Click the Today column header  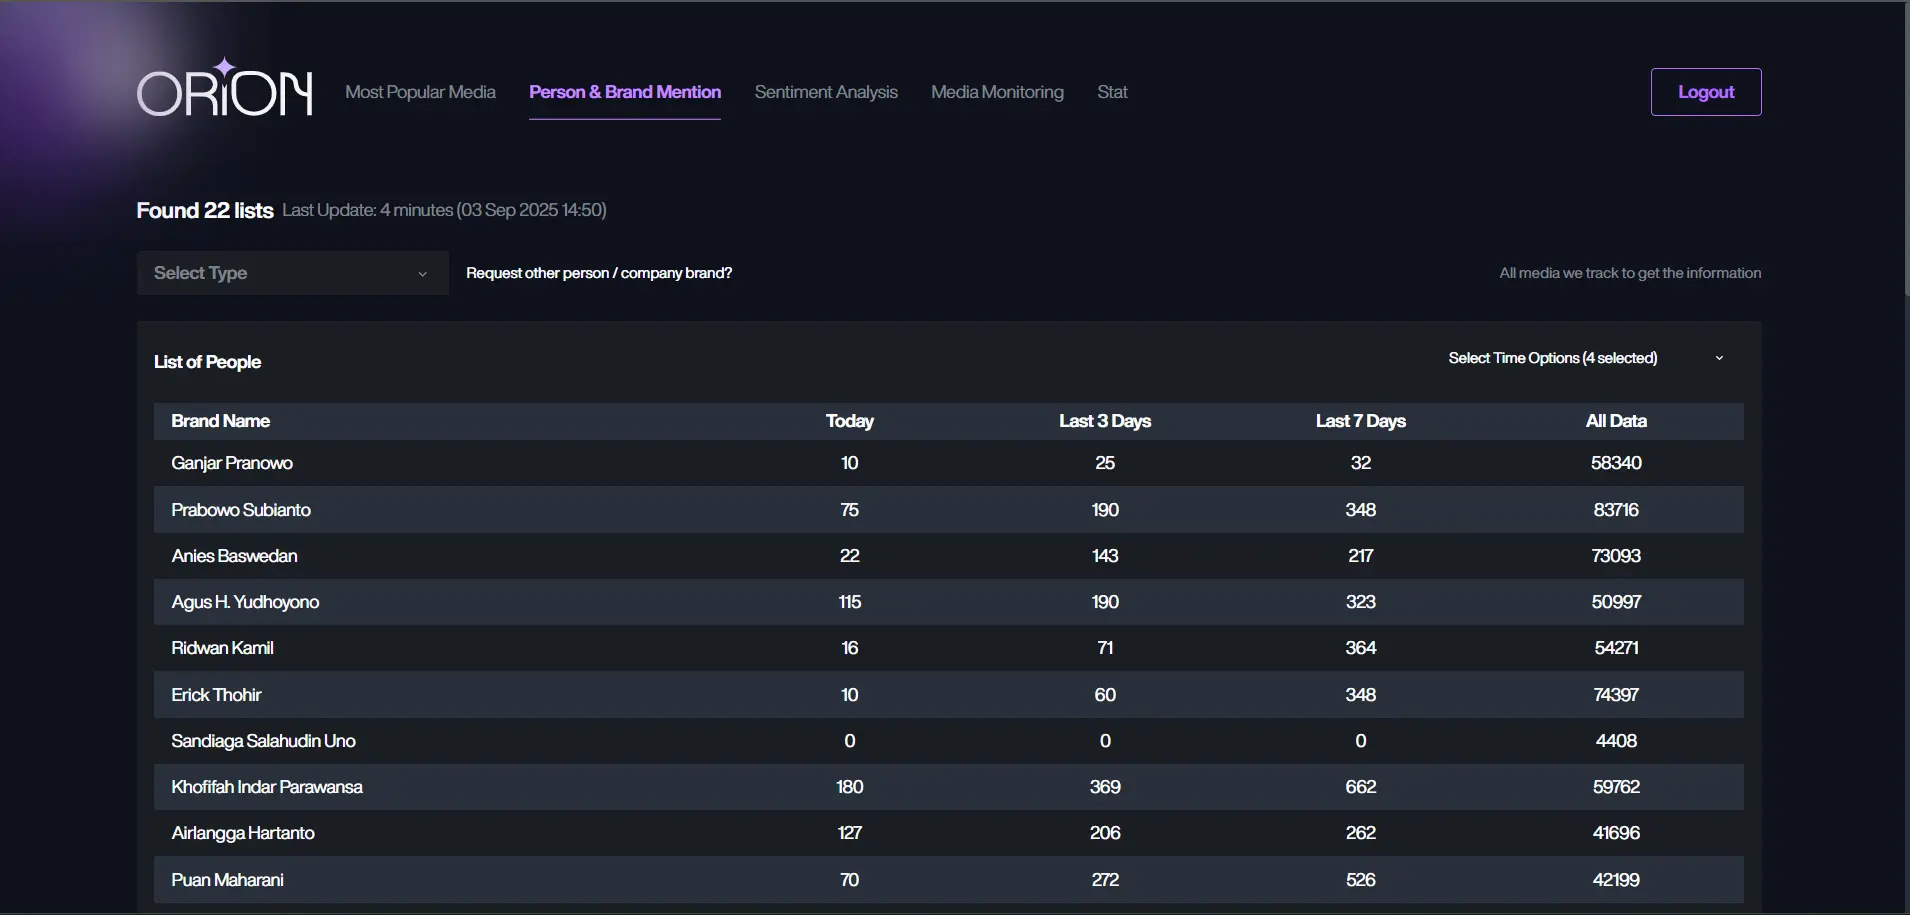pos(849,421)
